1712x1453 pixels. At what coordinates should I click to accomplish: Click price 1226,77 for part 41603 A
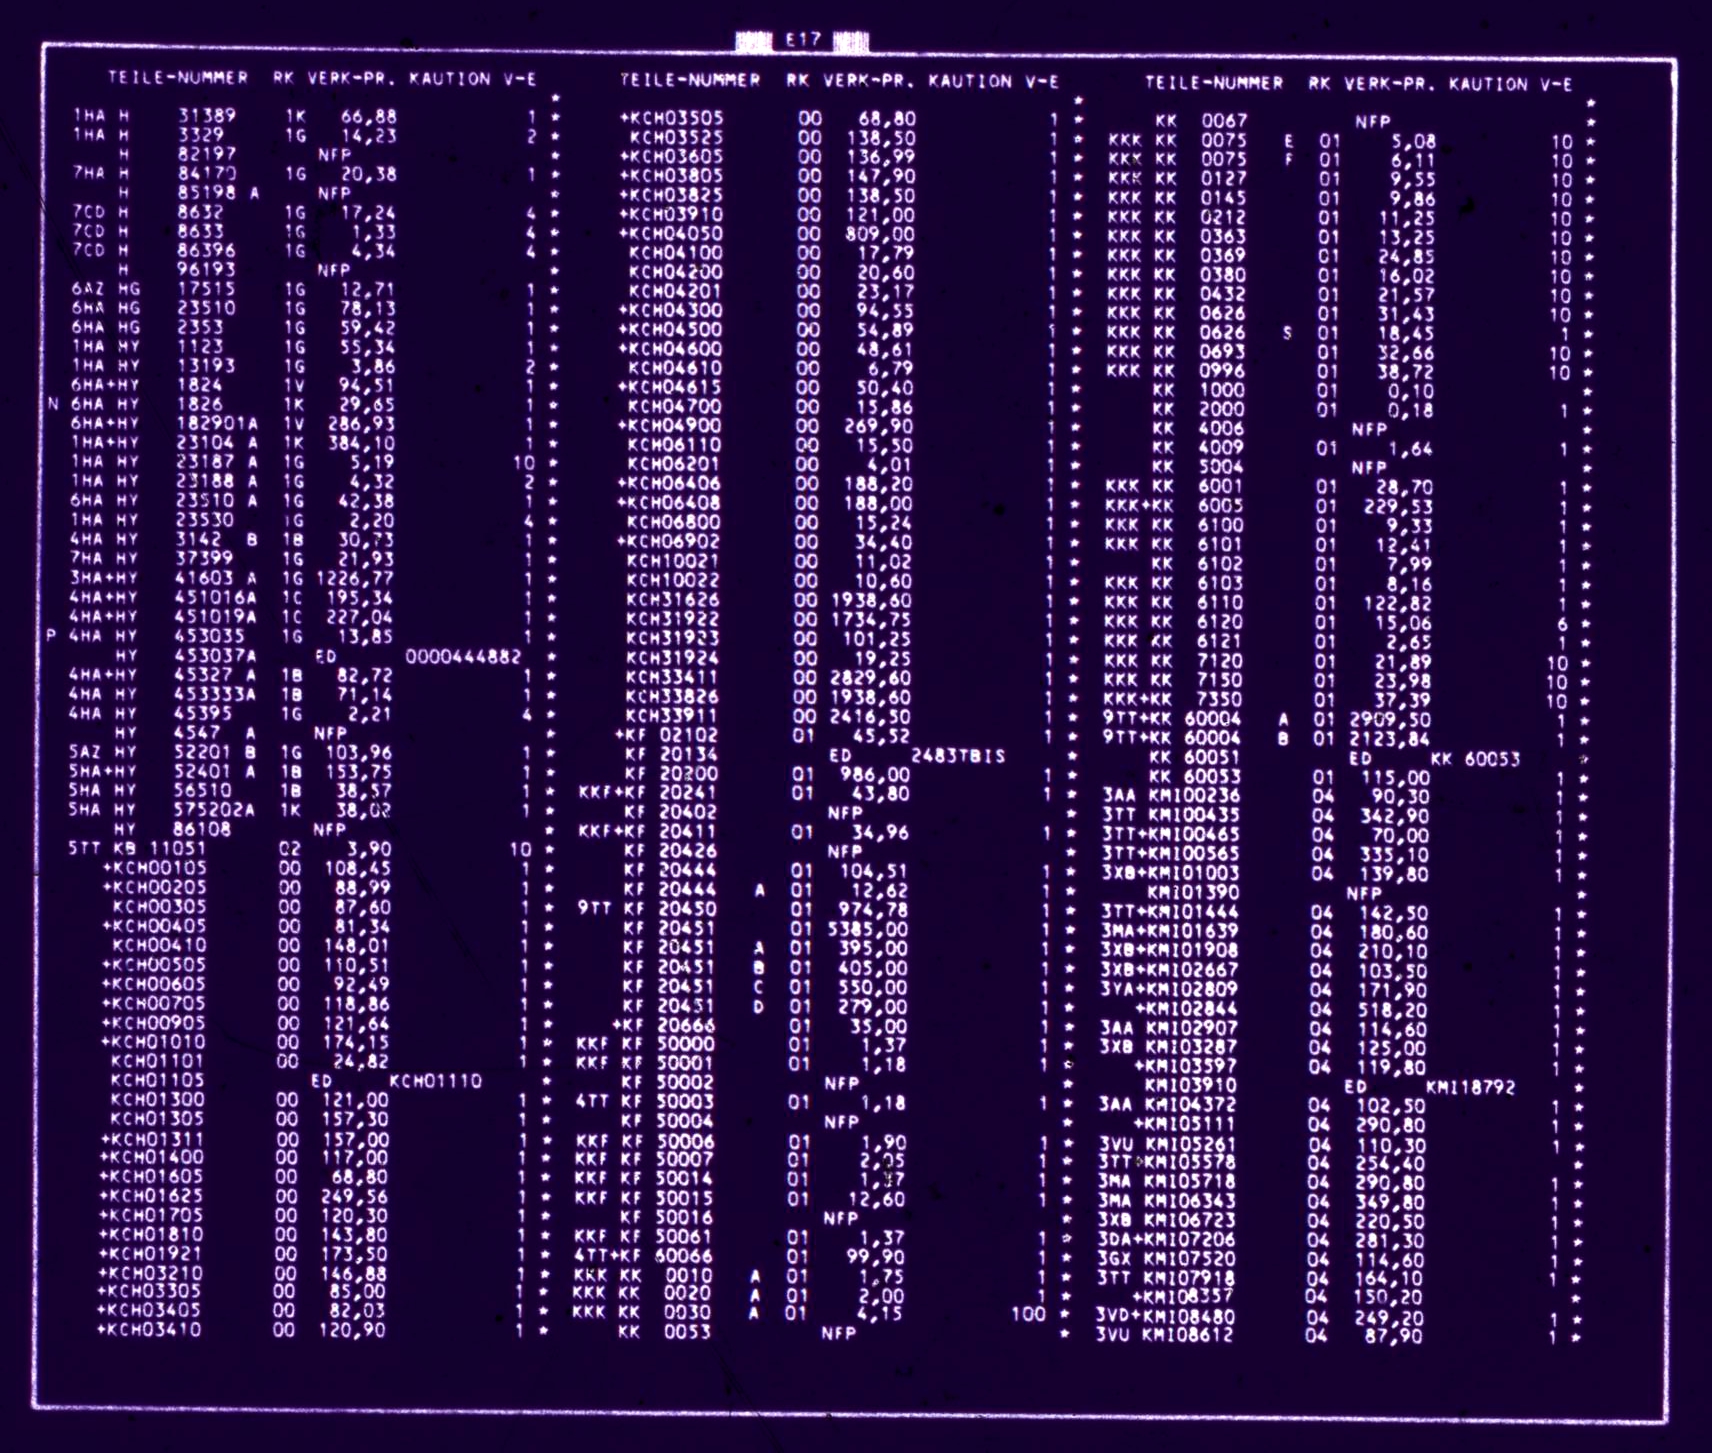[355, 578]
